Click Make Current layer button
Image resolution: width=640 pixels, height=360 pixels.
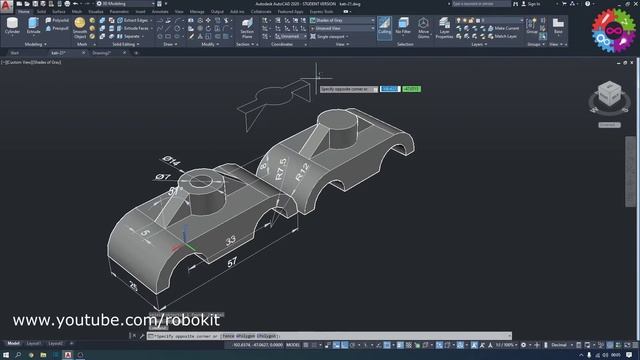pyautogui.click(x=503, y=28)
